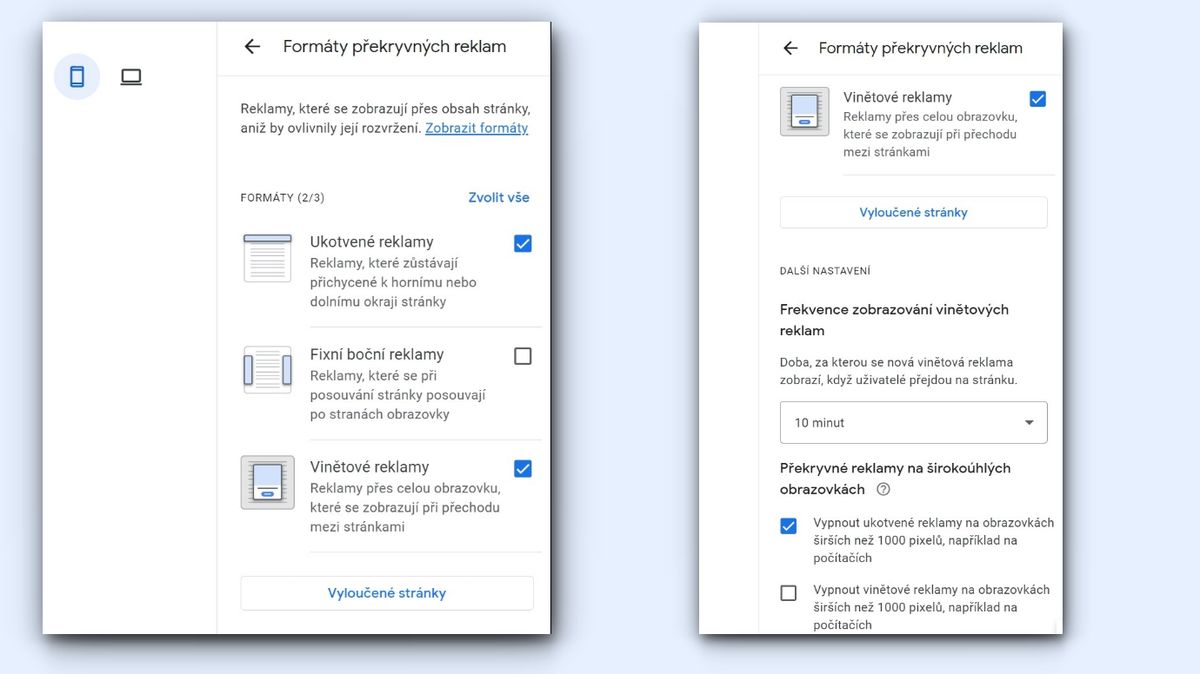Screen dimensions: 1200x674
Task: Click the Fixní boční reklamy format thumbnail
Action: click(x=267, y=371)
